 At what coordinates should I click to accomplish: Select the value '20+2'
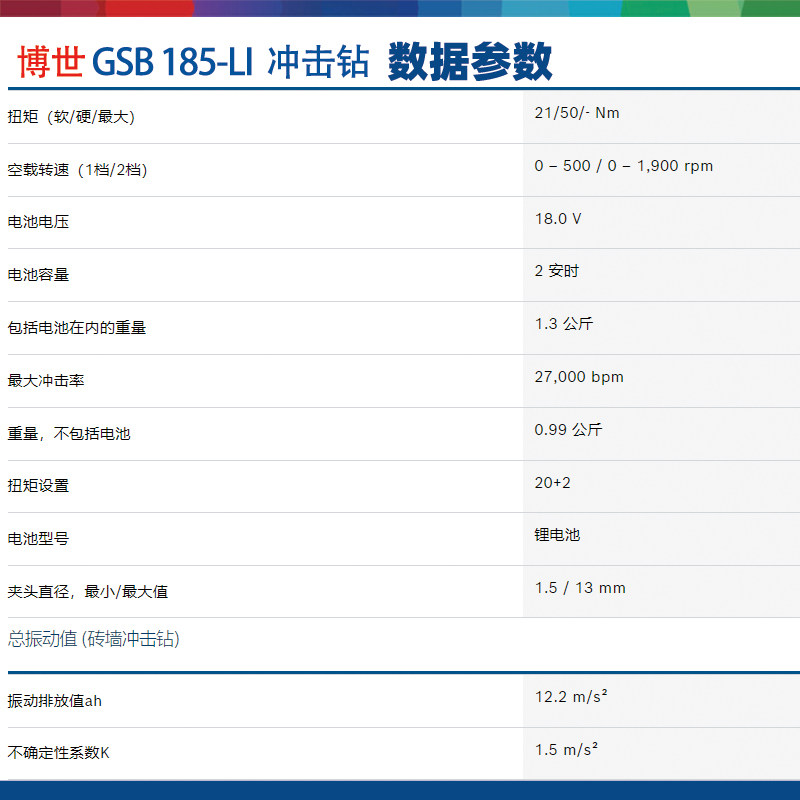[553, 483]
